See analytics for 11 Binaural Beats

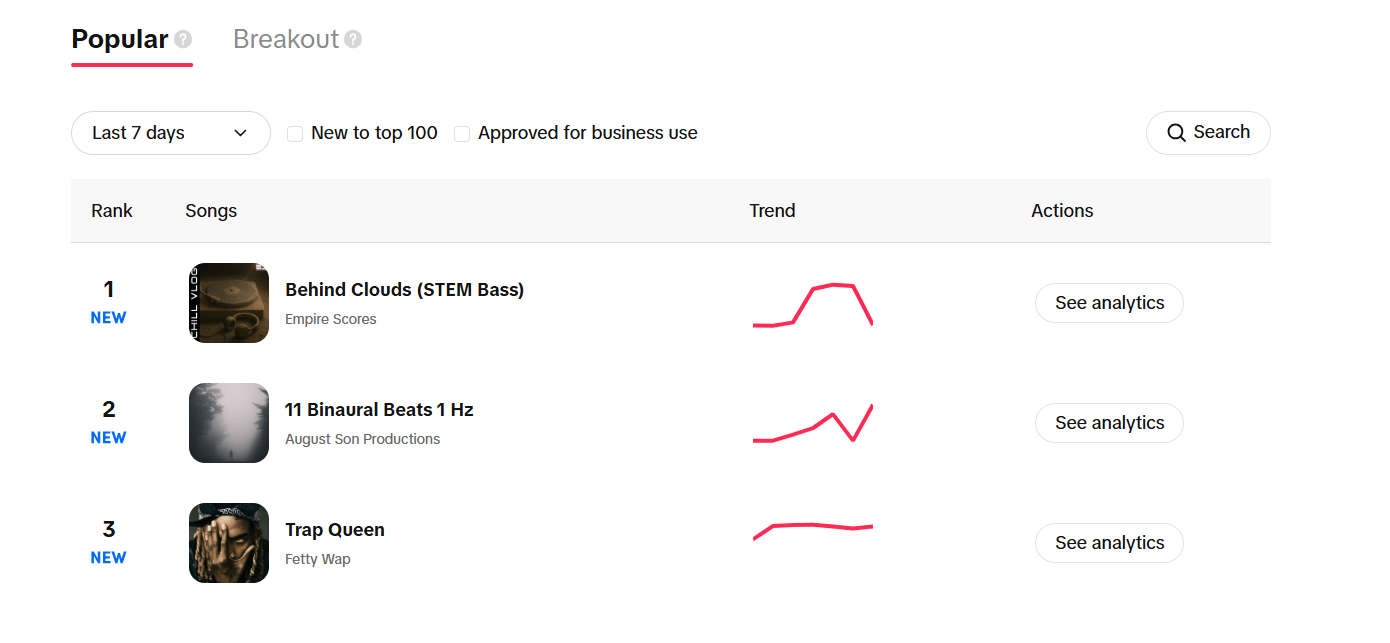1109,423
